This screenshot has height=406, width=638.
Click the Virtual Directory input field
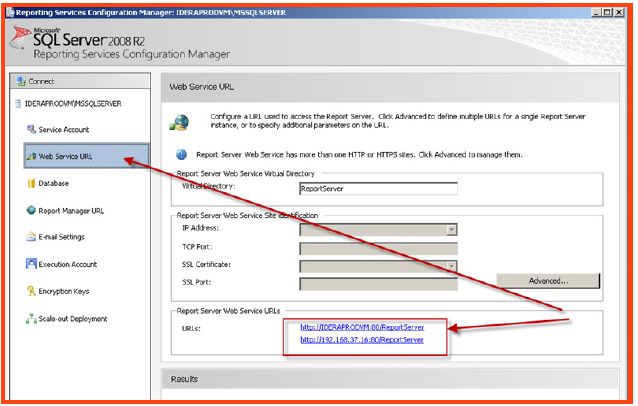(x=378, y=189)
